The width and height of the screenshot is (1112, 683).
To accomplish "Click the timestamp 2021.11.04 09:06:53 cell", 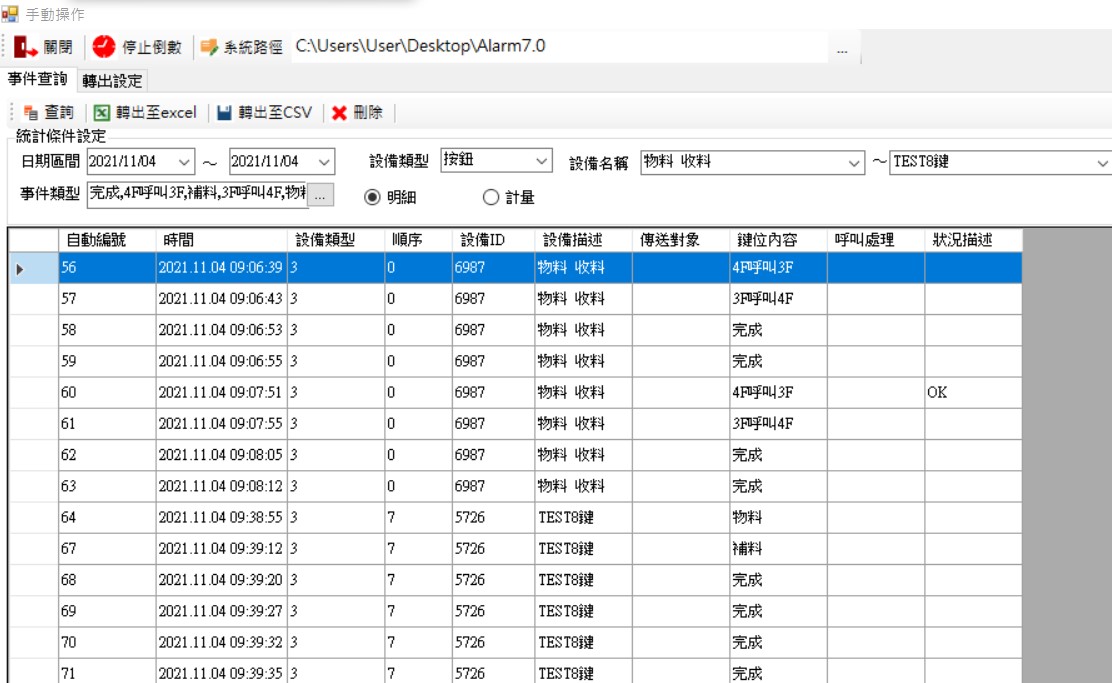I will tap(222, 331).
